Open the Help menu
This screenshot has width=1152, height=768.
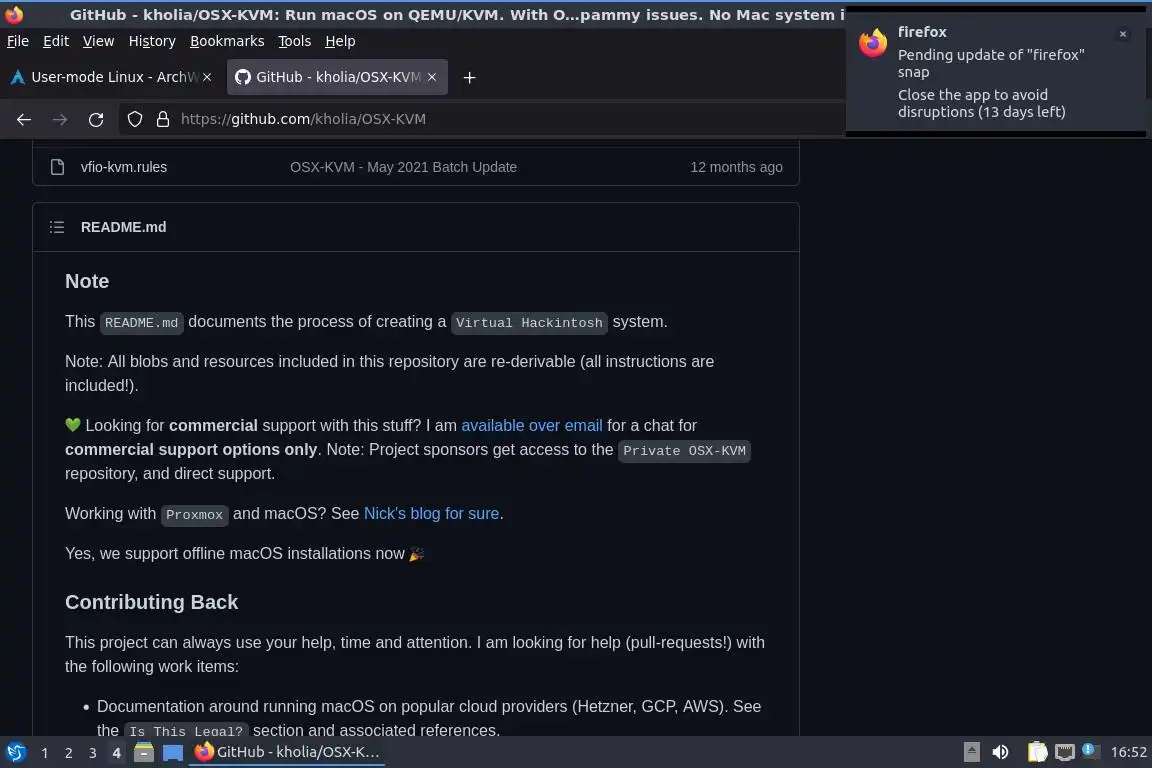click(x=340, y=41)
